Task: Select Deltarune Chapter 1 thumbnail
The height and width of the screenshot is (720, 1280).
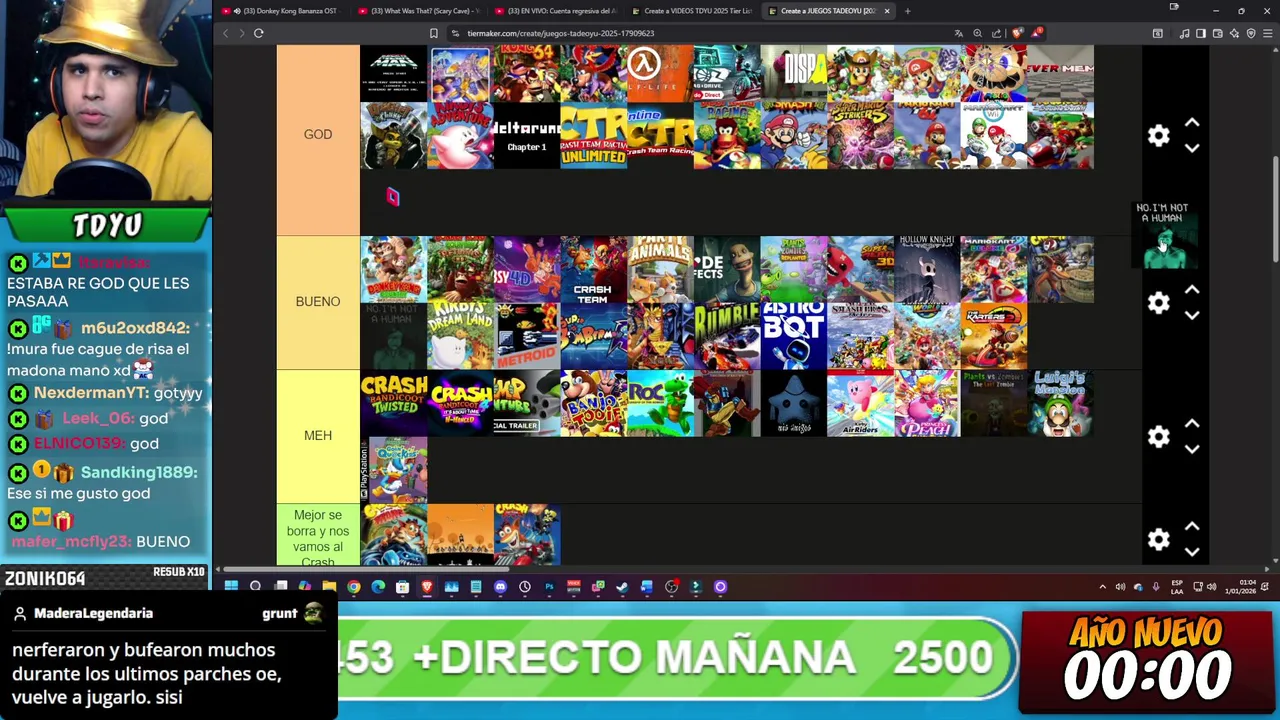Action: click(x=527, y=136)
